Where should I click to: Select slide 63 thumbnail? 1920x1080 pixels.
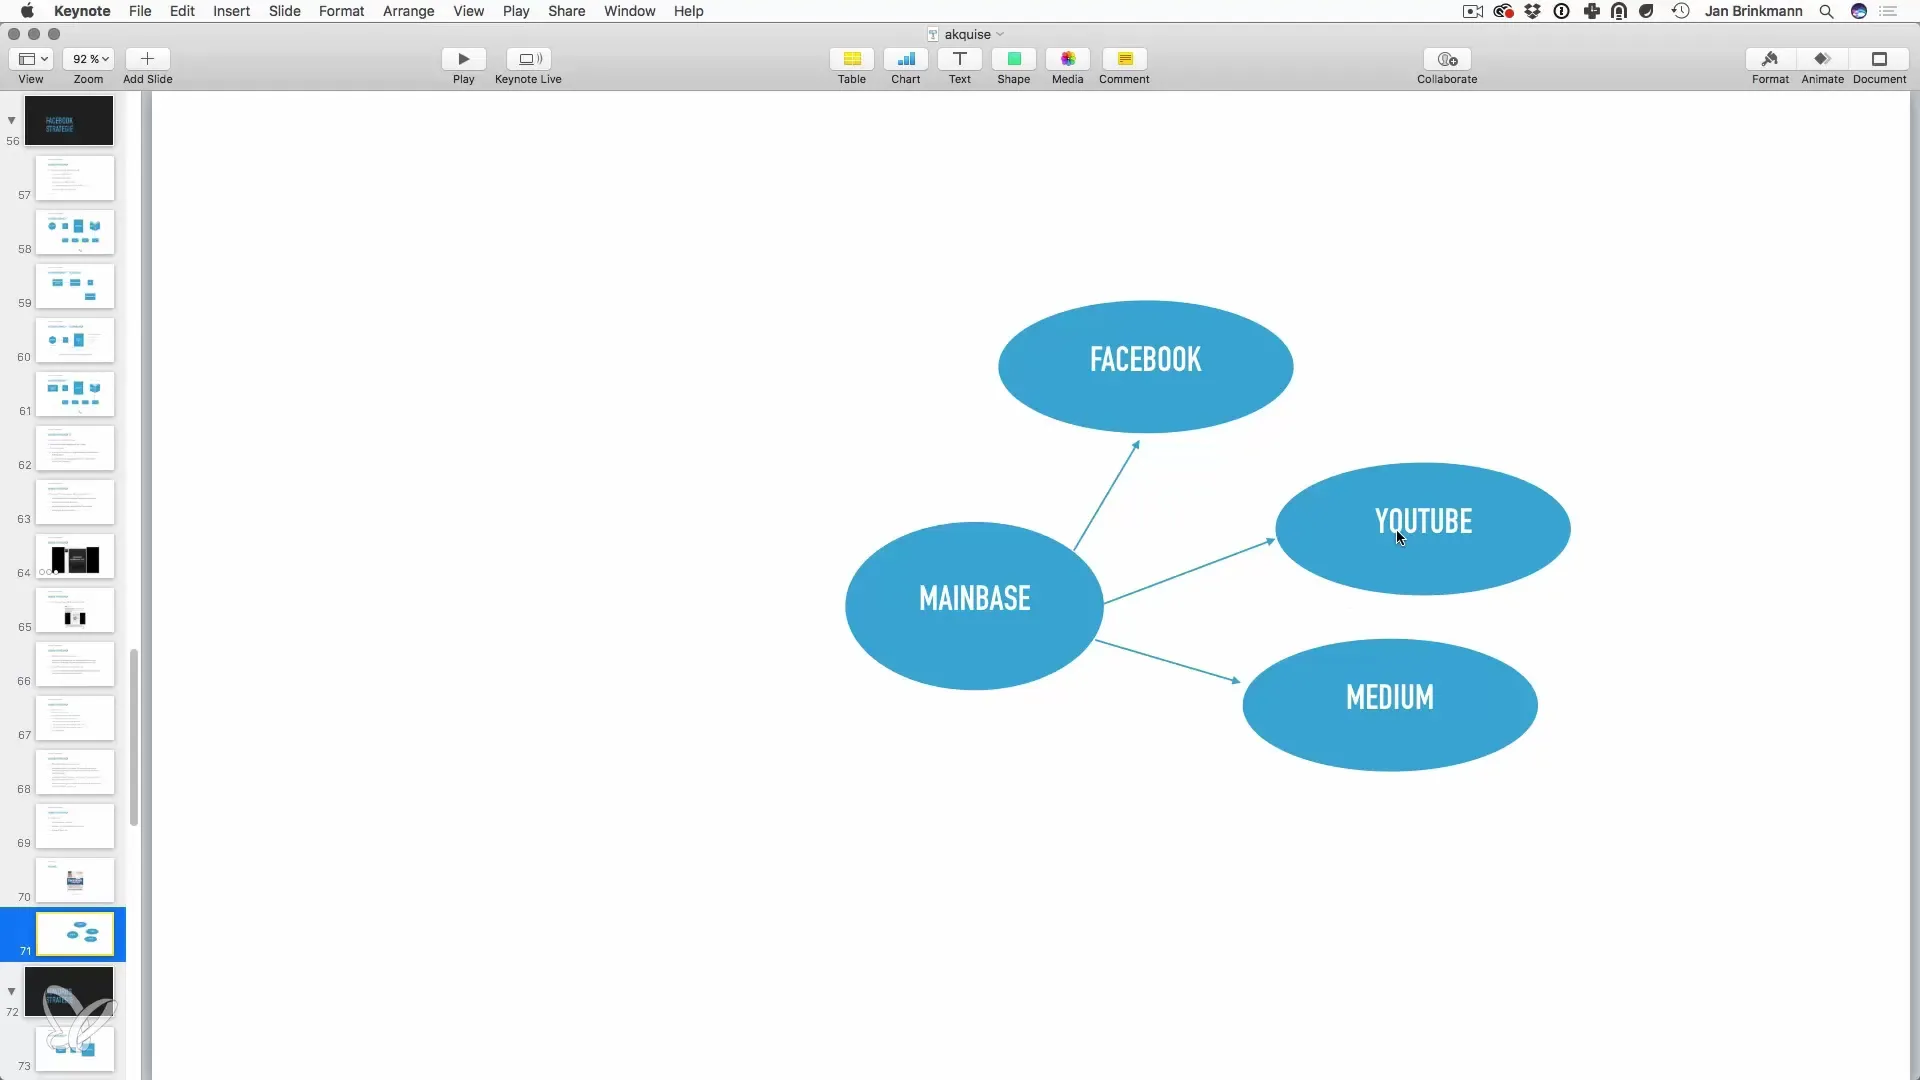[75, 502]
